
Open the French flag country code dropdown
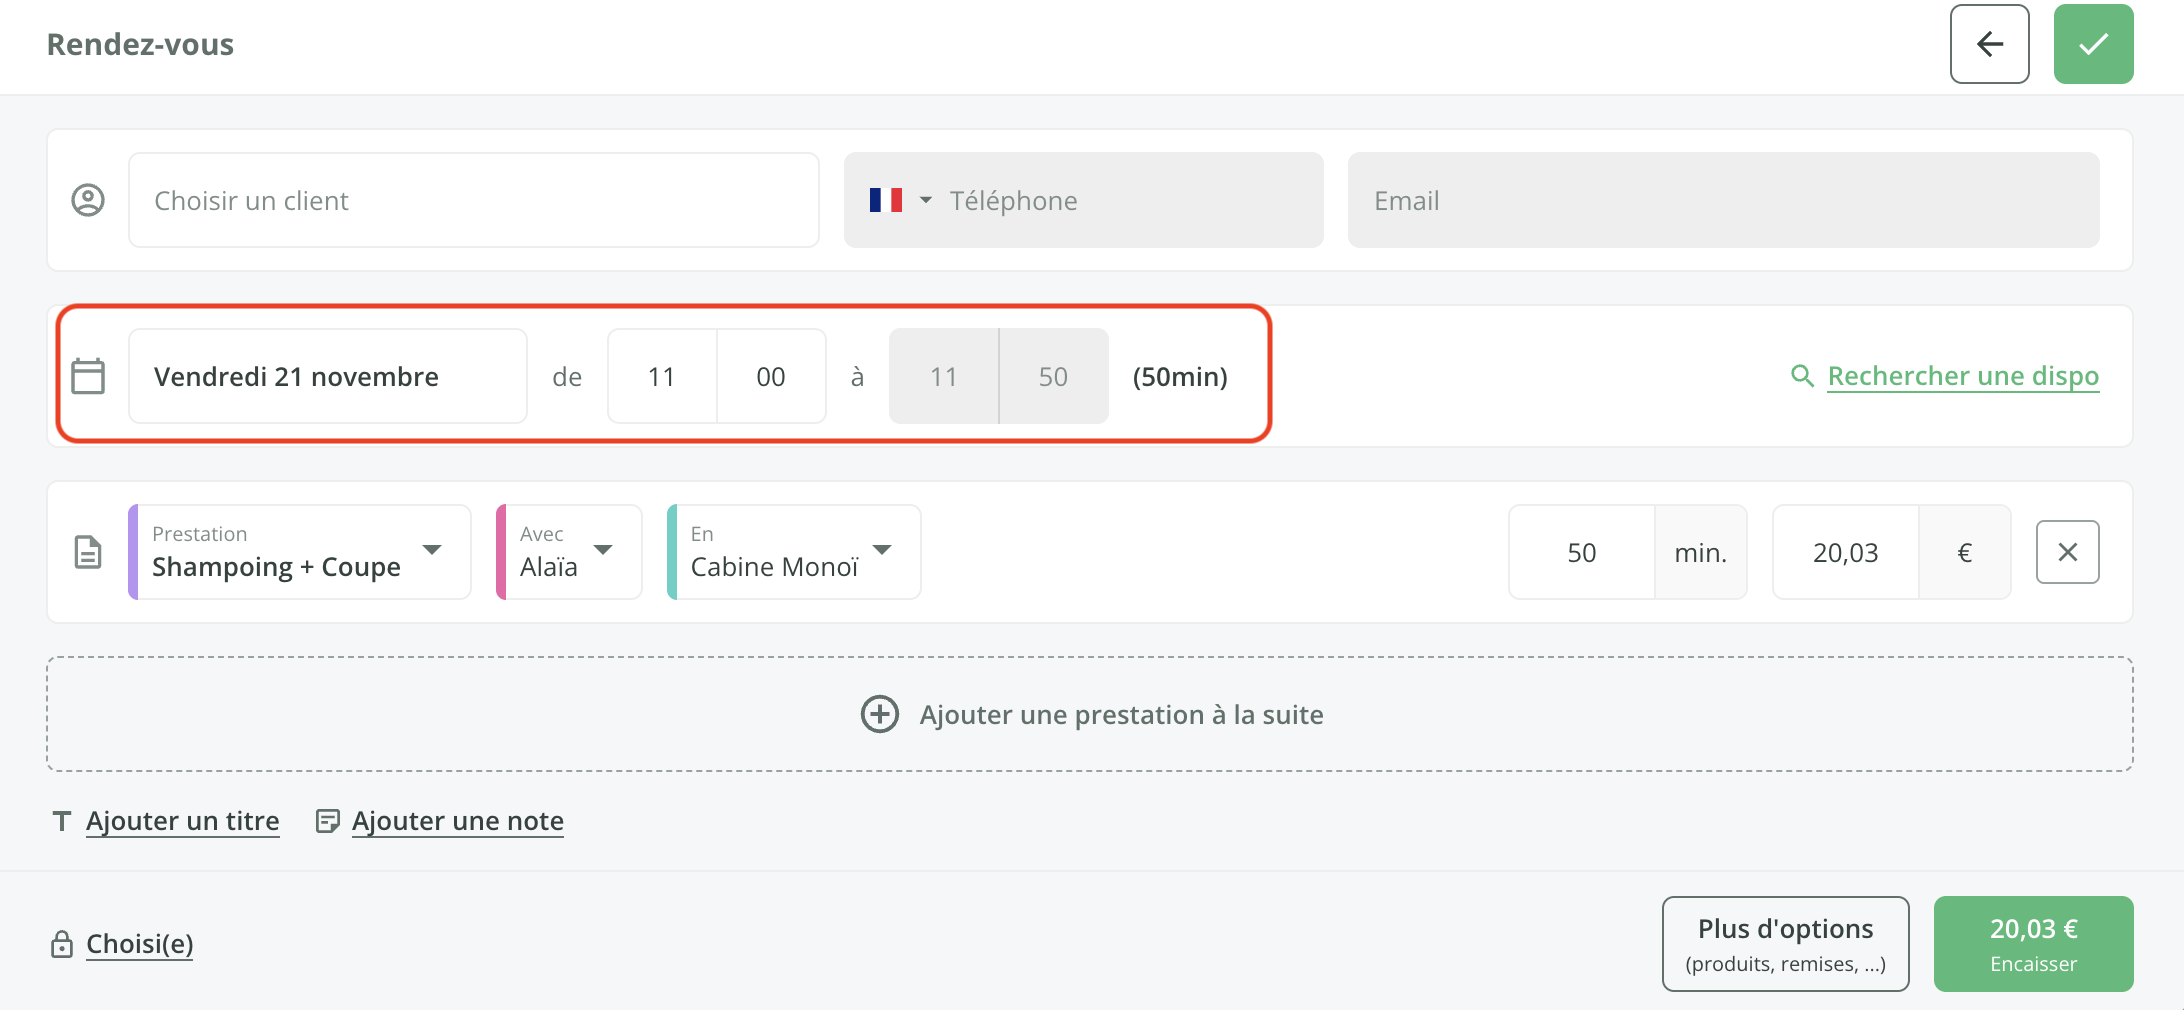coord(900,200)
